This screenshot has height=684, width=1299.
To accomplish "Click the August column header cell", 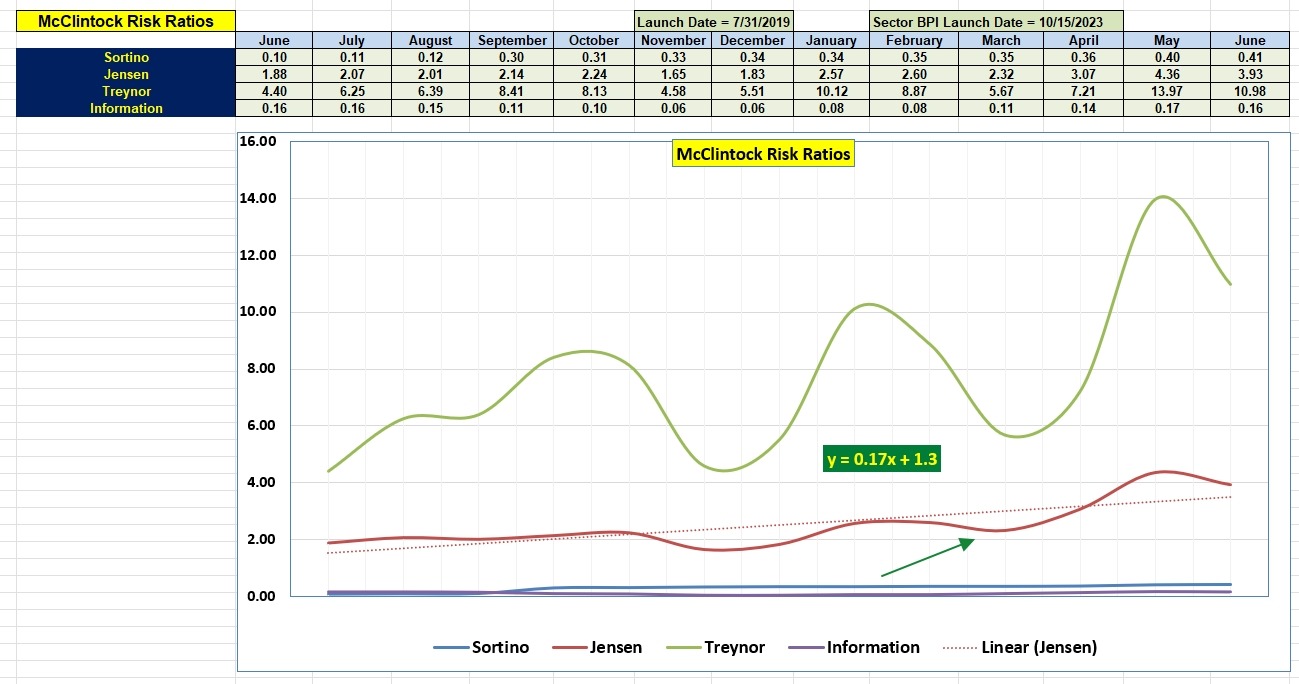I will pyautogui.click(x=431, y=41).
